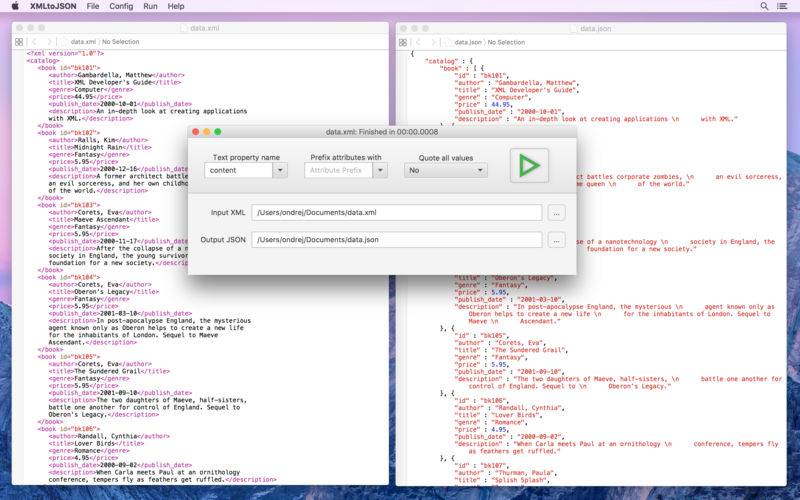Open the XMLtoJSON application menu
The width and height of the screenshot is (800, 500).
click(x=53, y=6)
